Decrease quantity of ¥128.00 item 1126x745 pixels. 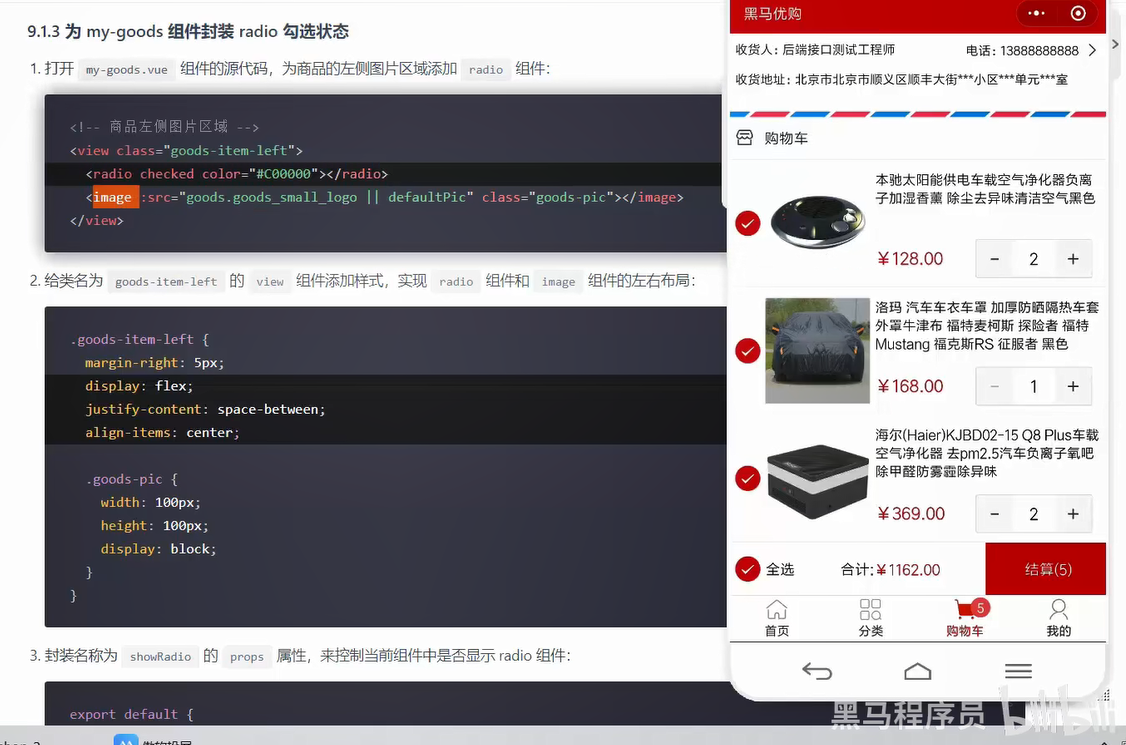[x=995, y=259]
